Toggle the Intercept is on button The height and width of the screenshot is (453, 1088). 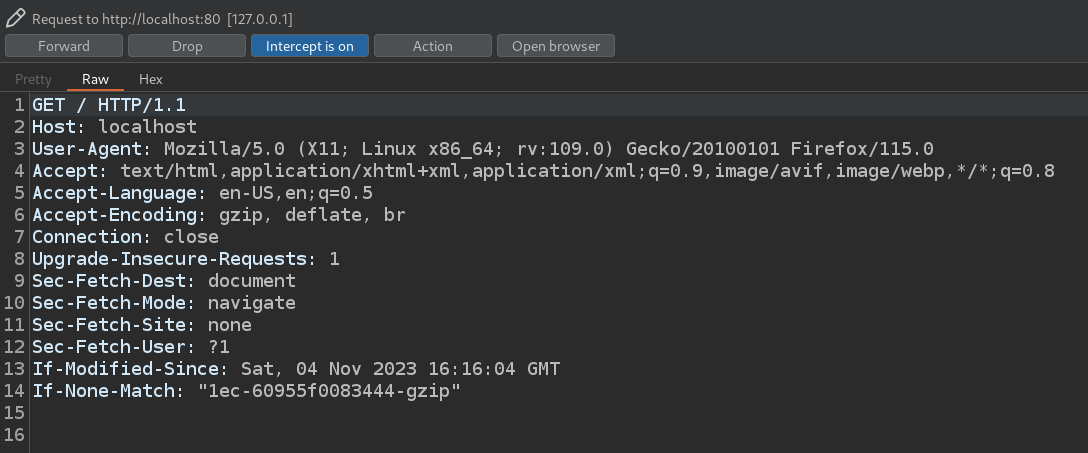click(x=309, y=46)
